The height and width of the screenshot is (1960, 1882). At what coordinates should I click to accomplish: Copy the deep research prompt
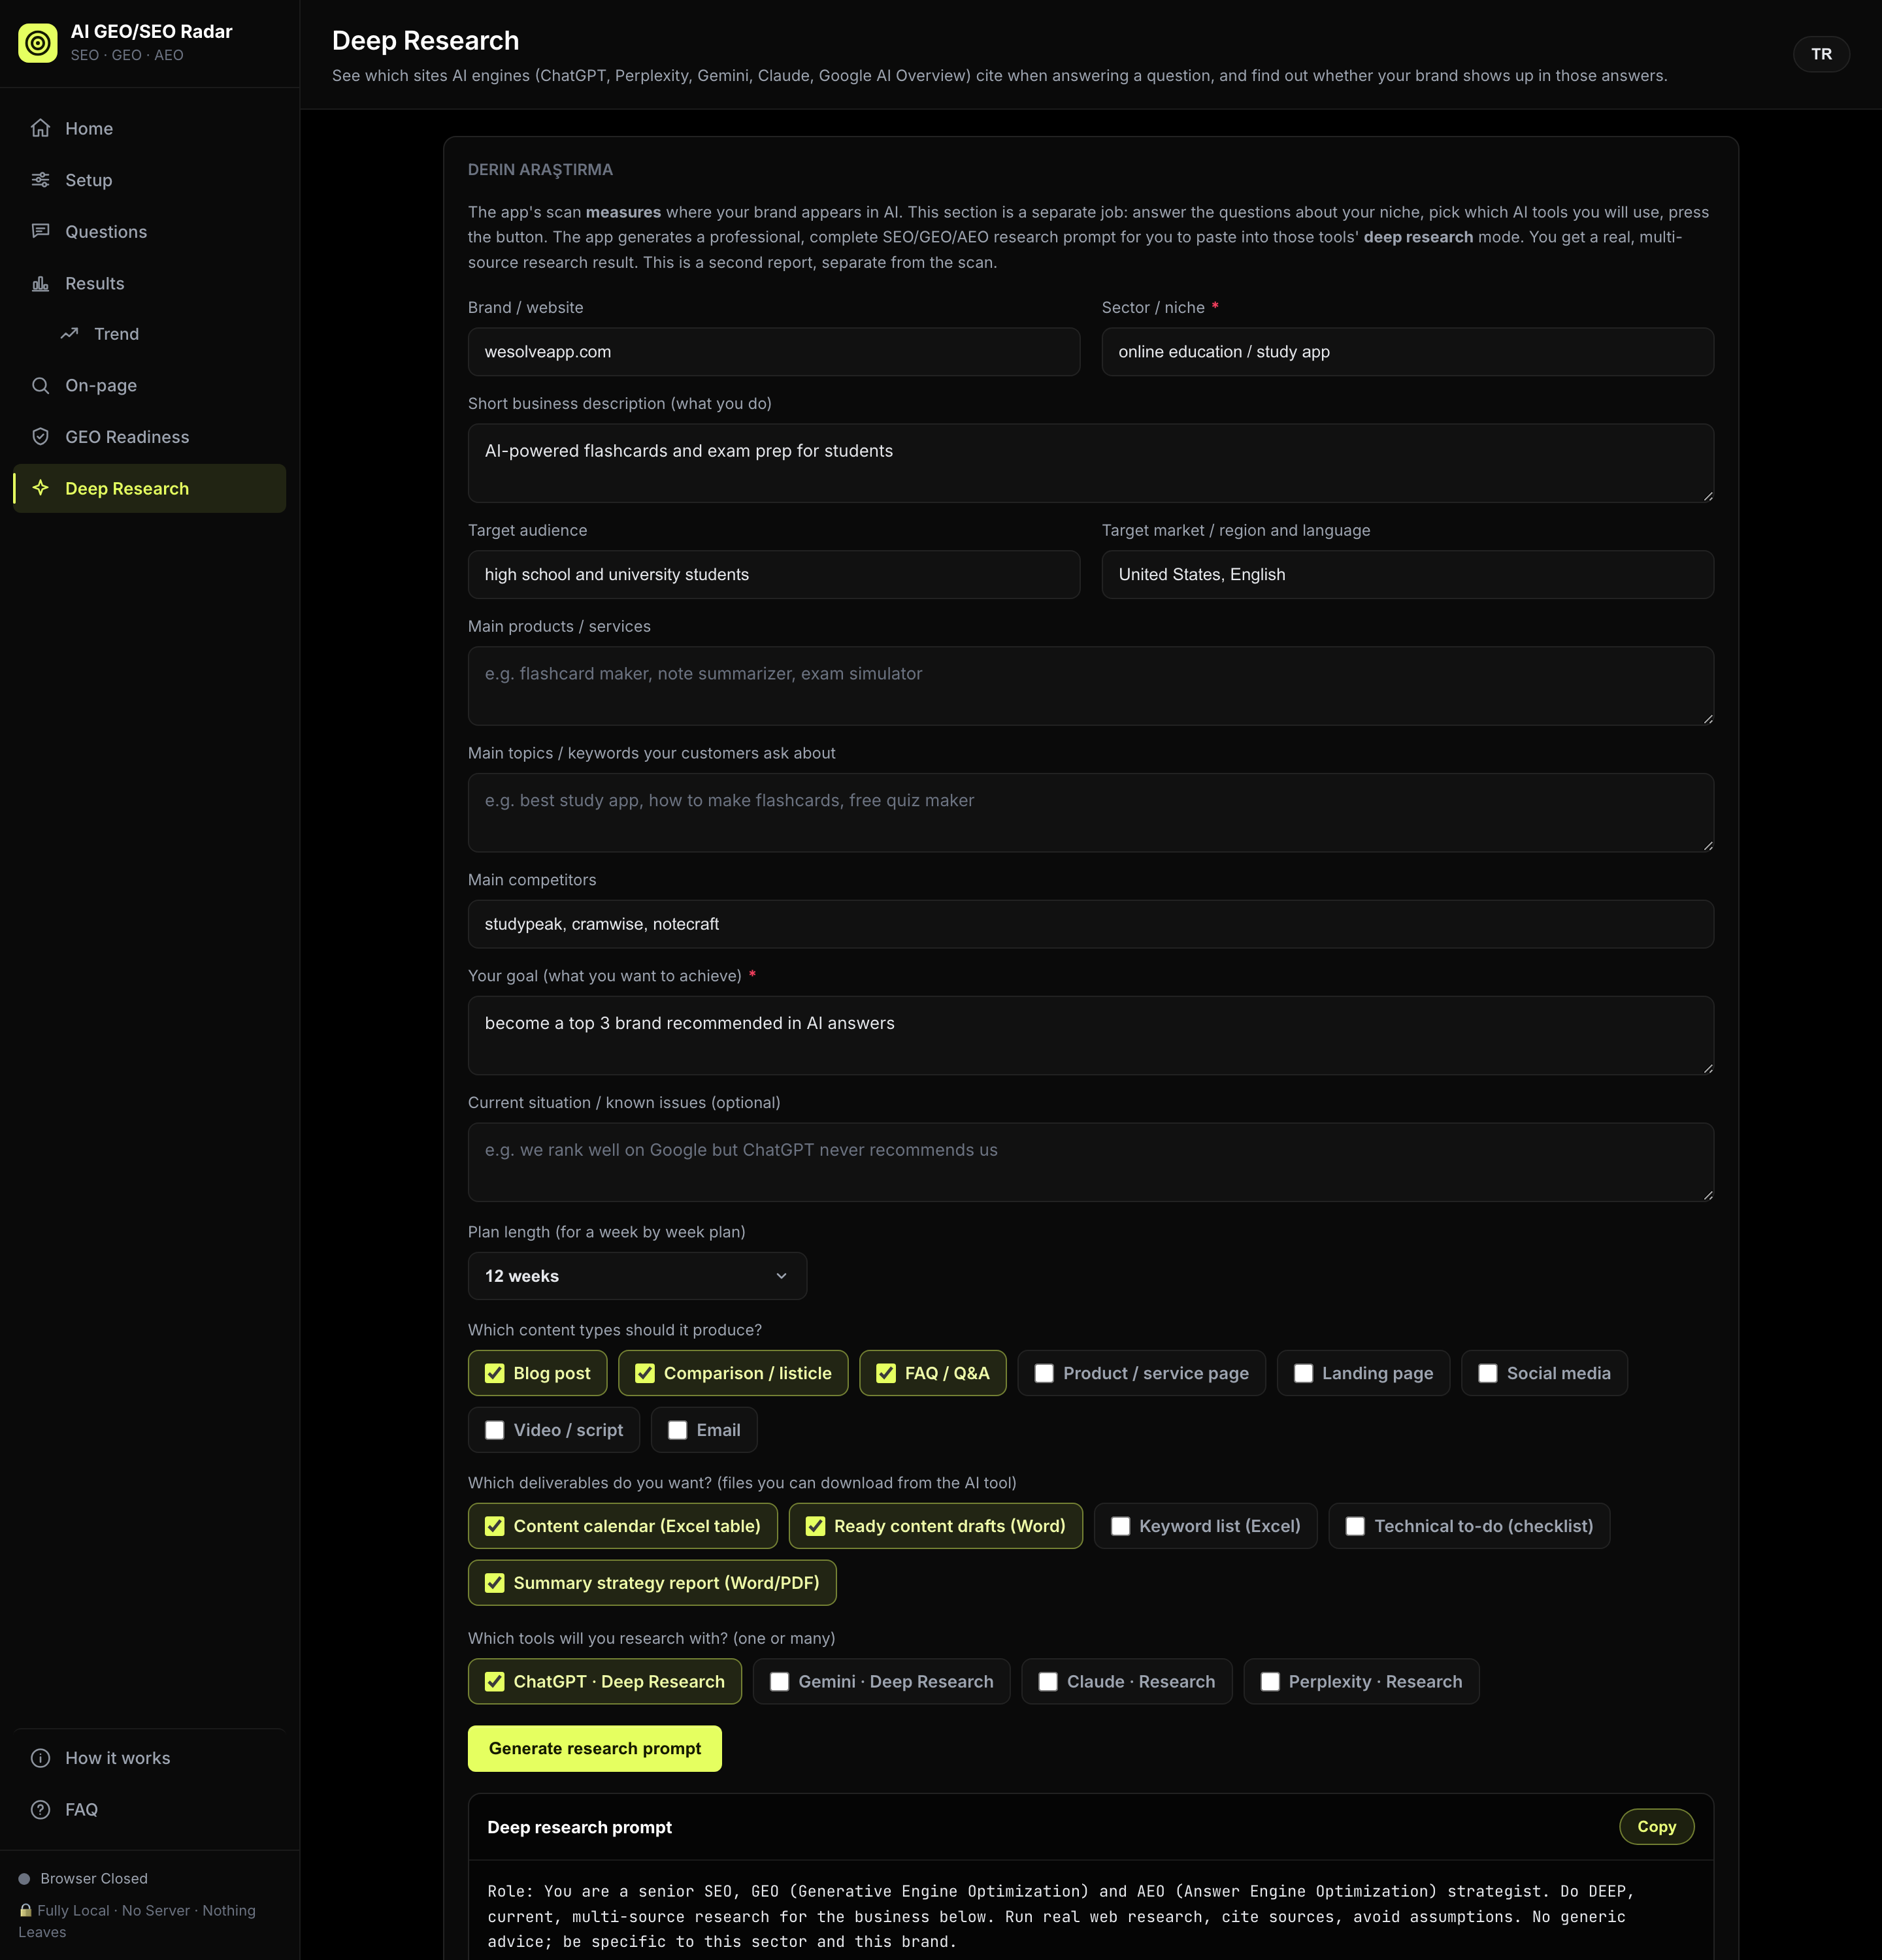coord(1656,1827)
